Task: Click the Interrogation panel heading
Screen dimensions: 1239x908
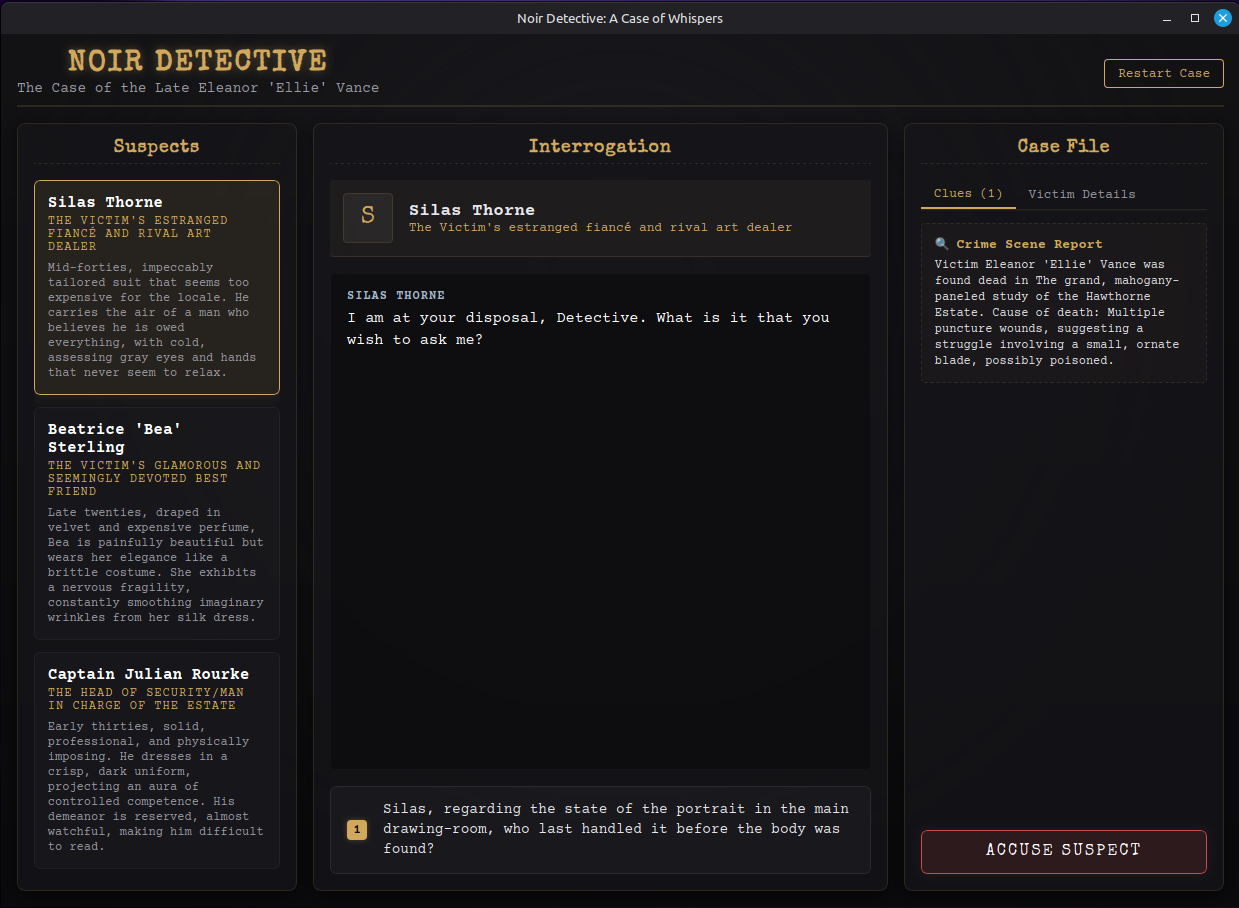Action: coord(600,146)
